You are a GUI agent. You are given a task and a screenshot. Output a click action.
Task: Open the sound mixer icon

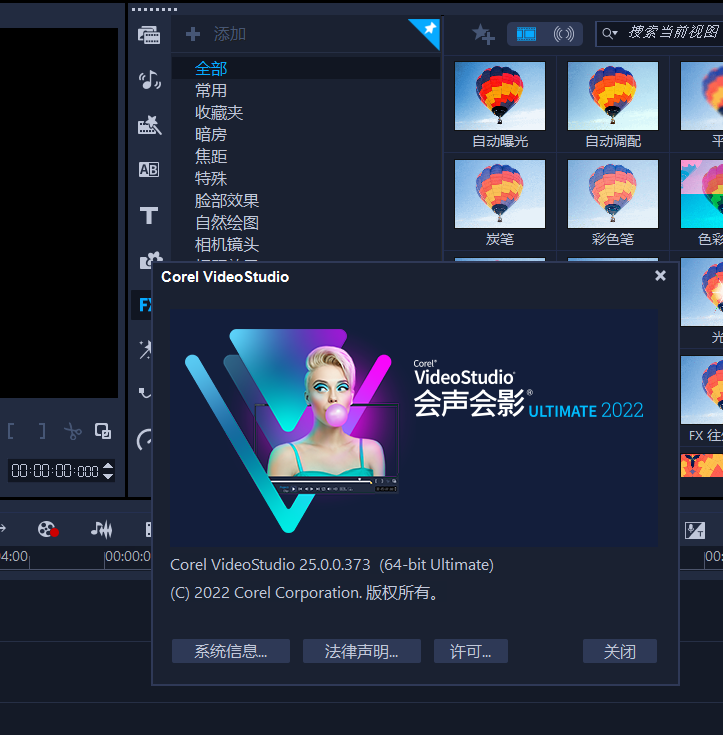click(102, 529)
